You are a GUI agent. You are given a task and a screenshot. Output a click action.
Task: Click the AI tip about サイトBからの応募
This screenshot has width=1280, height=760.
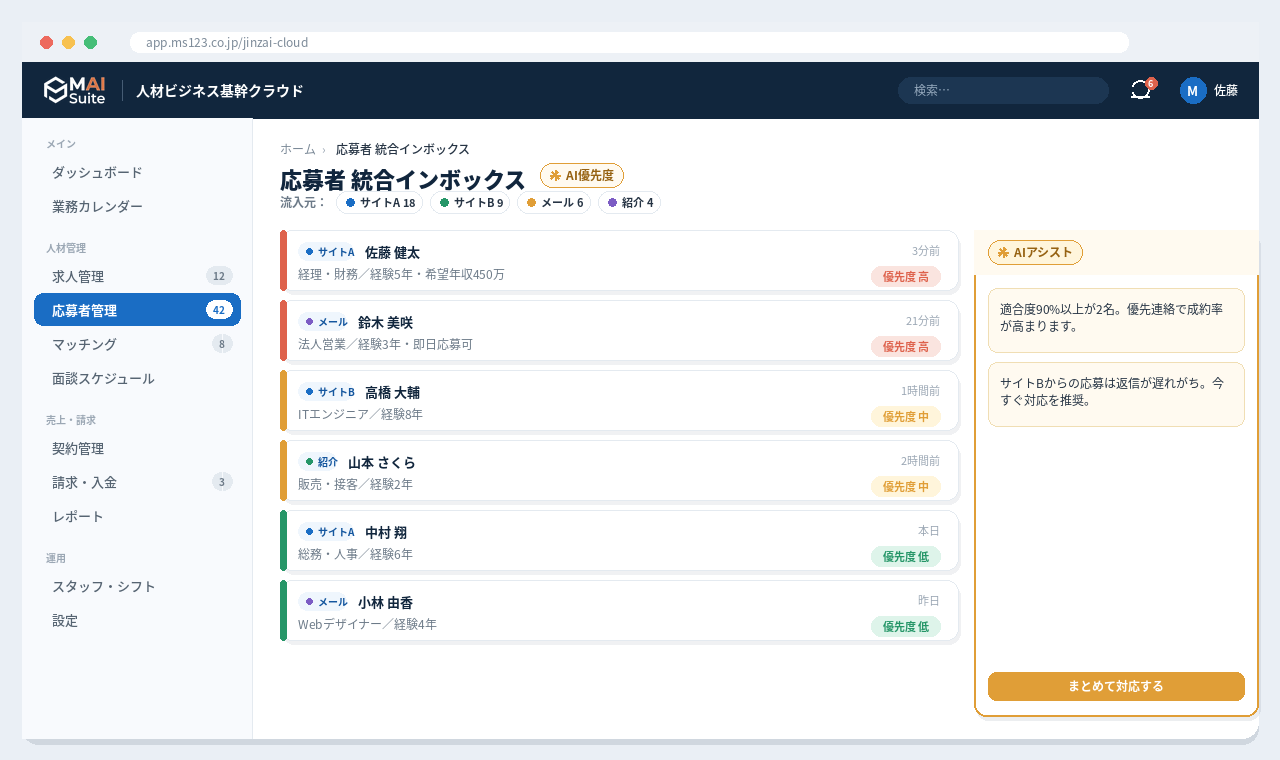coord(1116,394)
